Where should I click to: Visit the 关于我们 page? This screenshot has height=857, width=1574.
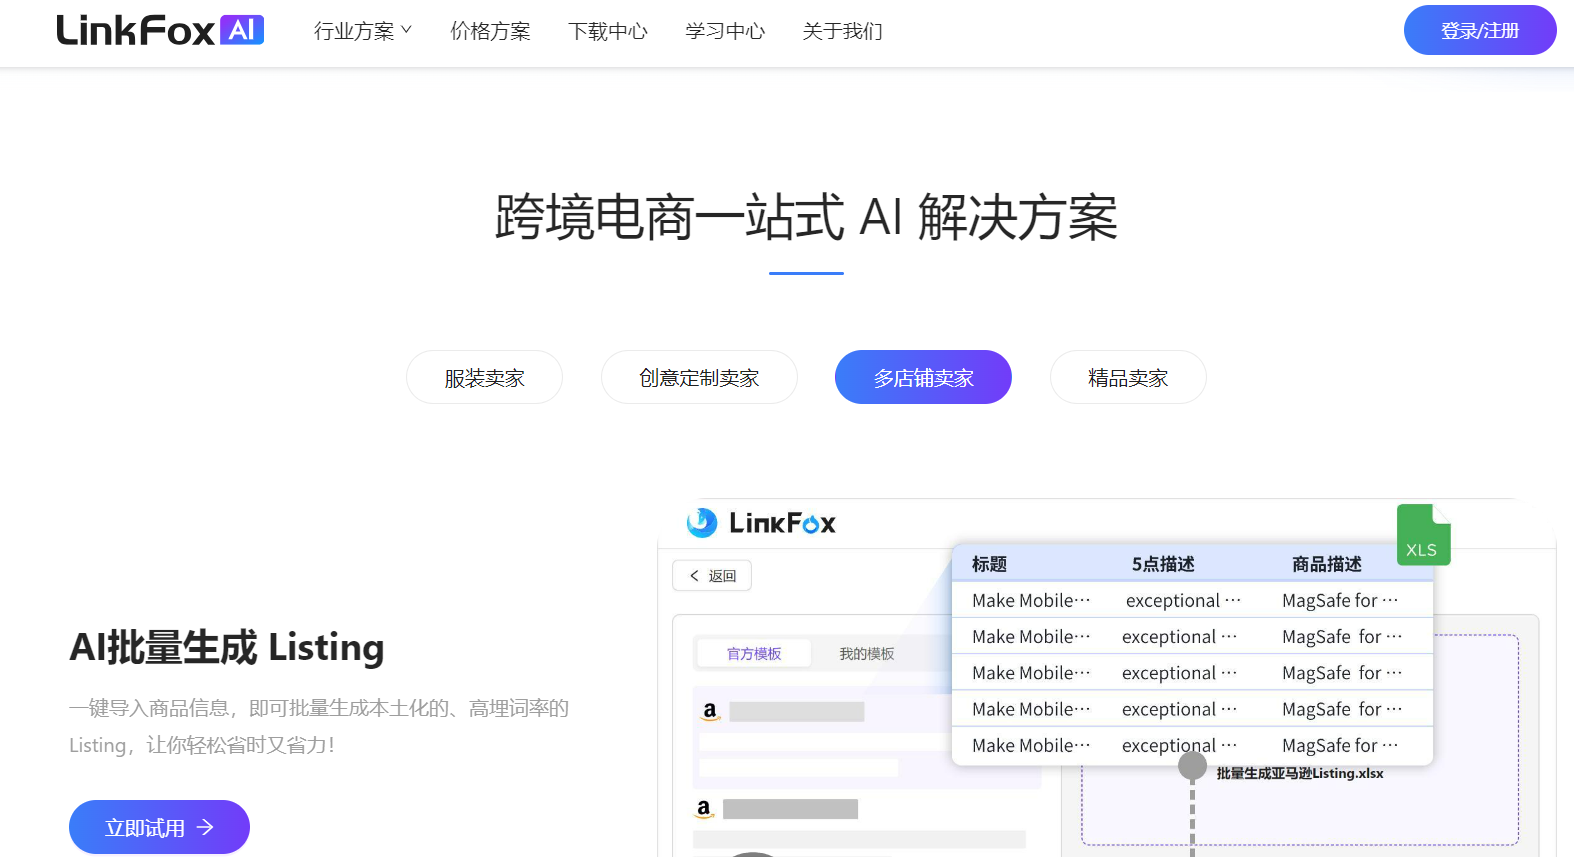842,31
